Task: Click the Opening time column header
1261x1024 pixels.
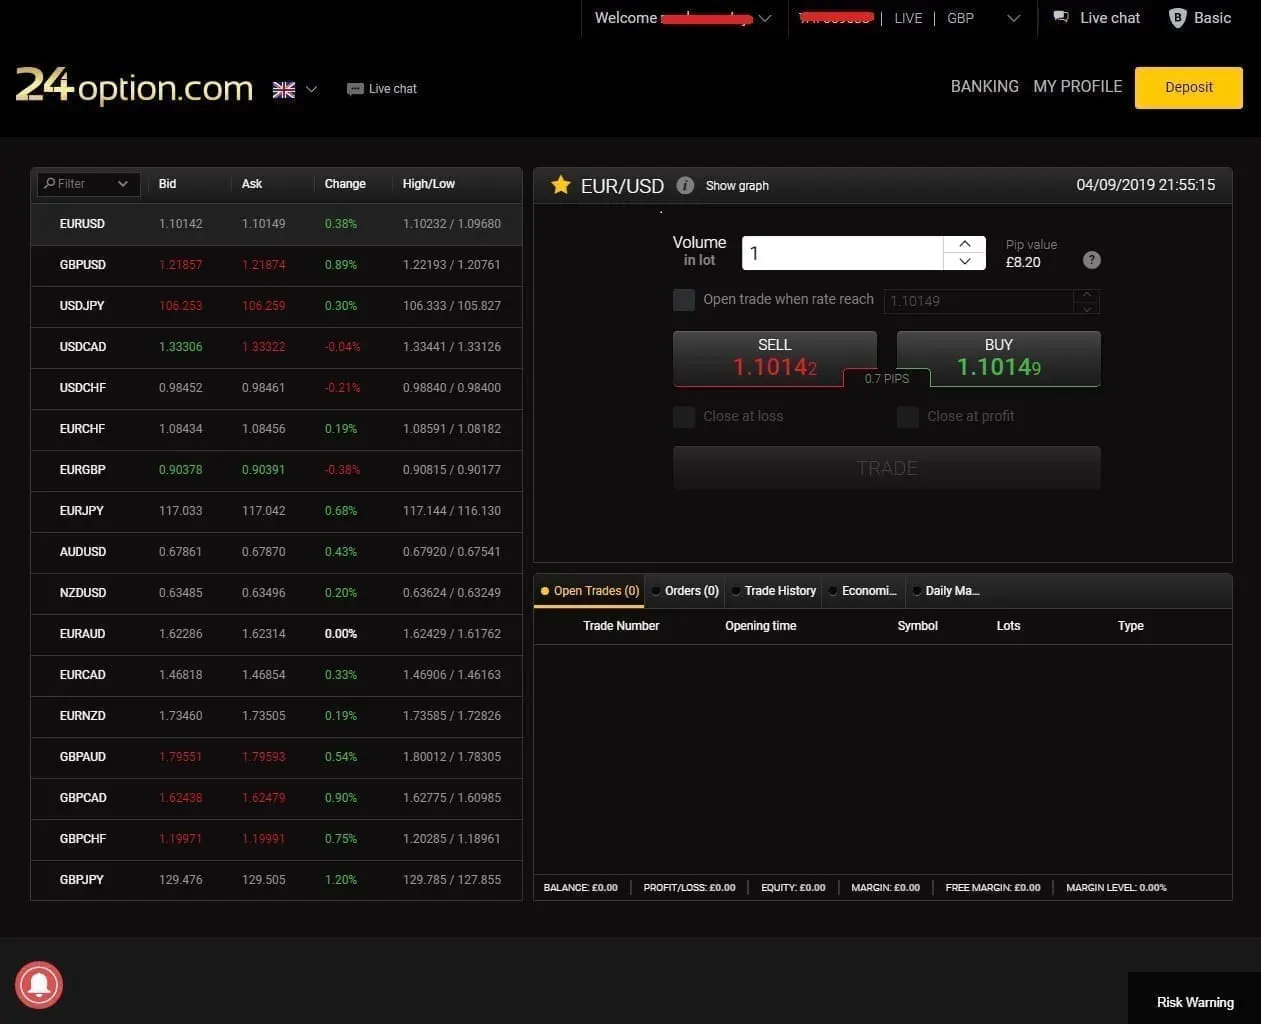Action: click(761, 626)
